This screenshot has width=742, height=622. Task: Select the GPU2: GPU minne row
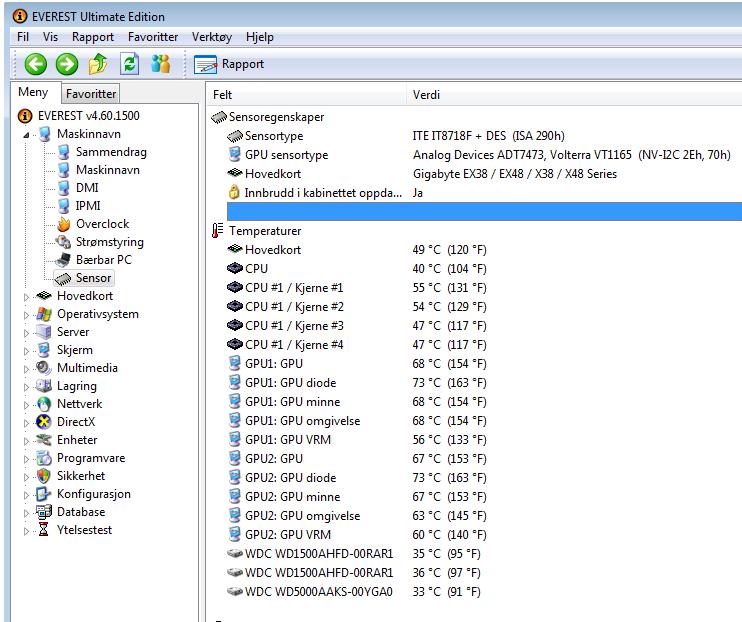[x=484, y=497]
